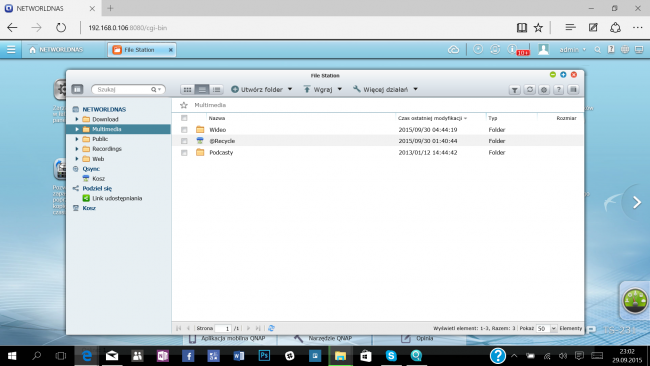Select Podziel się in sidebar
This screenshot has height=366, width=650.
[x=97, y=189]
